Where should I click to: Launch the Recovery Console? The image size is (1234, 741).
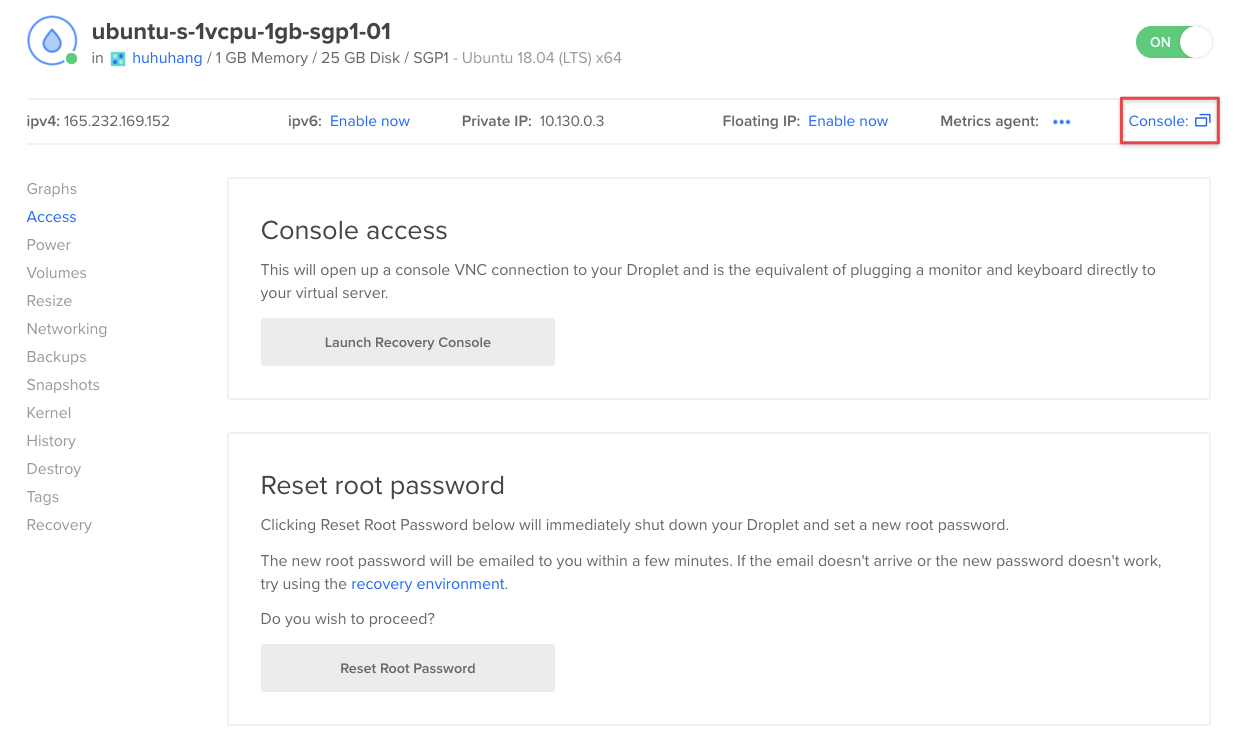click(408, 342)
